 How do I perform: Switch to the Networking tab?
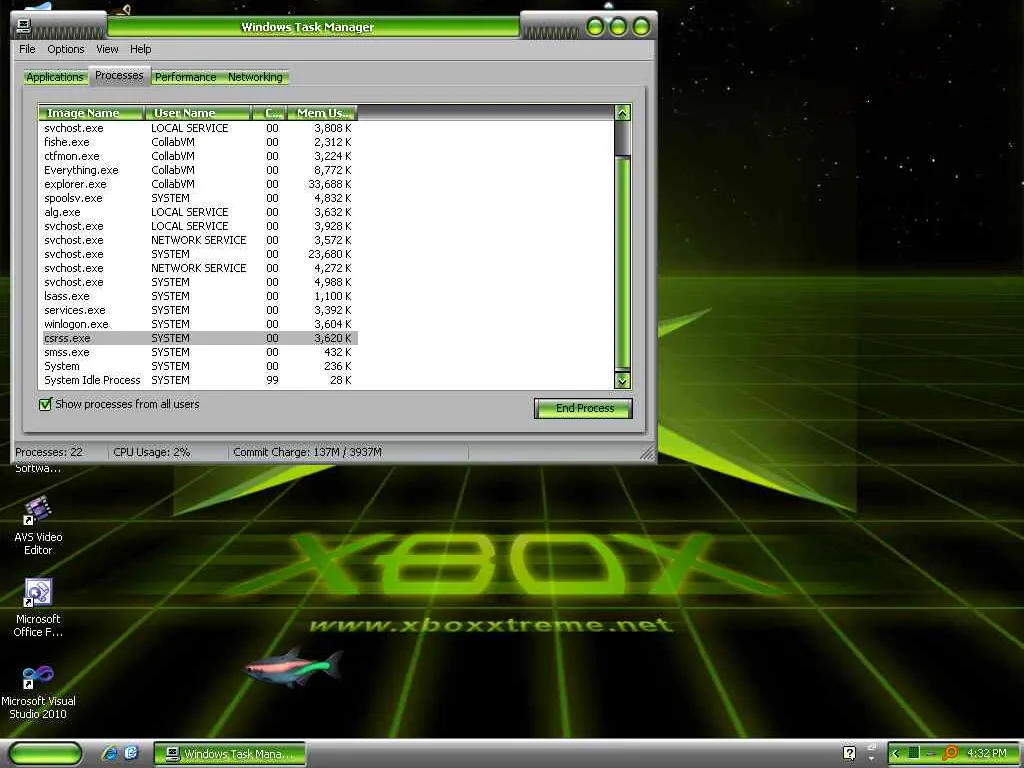(x=255, y=77)
